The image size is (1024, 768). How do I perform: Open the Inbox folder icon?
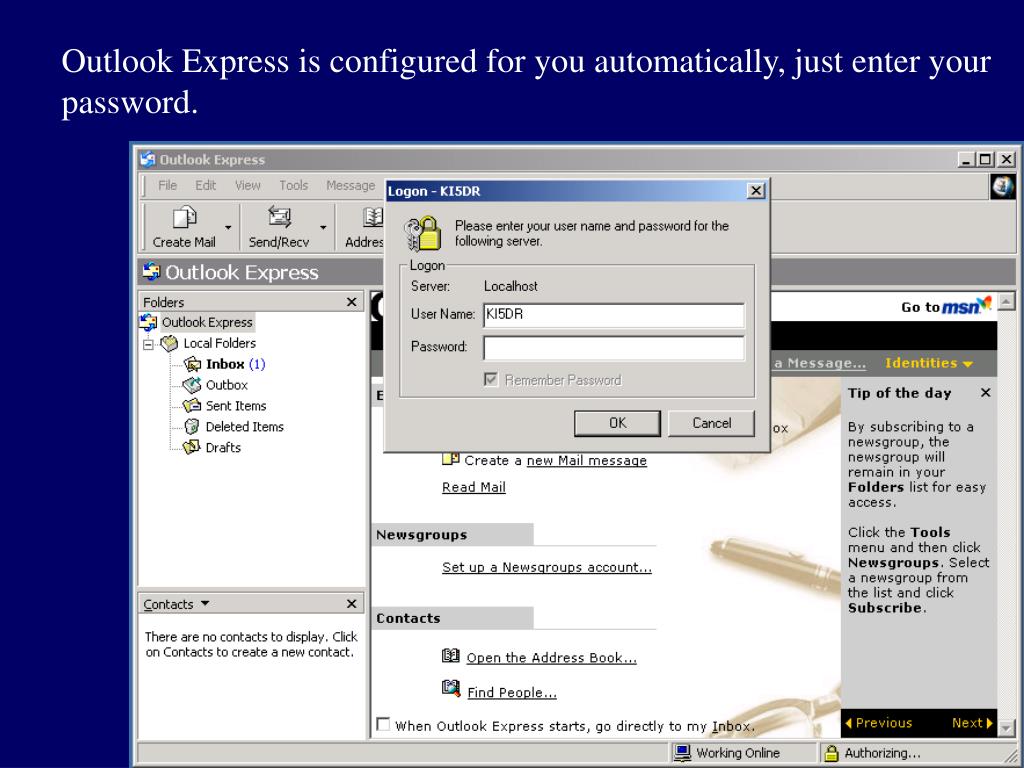coord(192,364)
